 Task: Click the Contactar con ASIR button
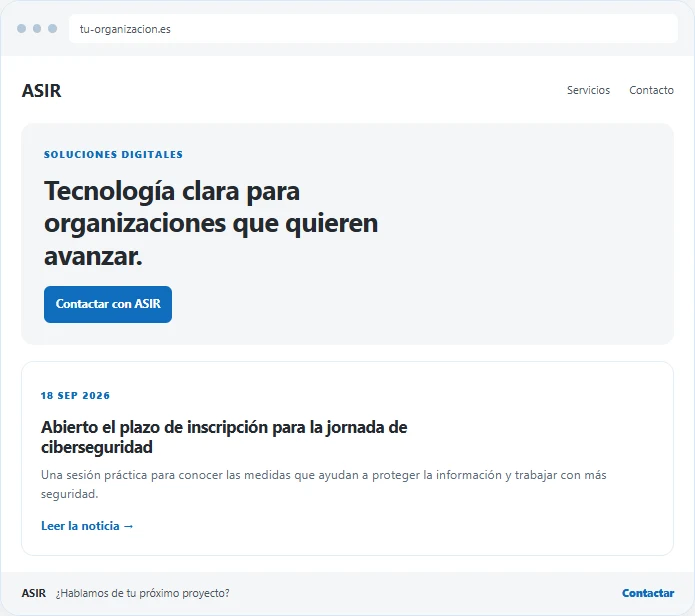point(108,304)
